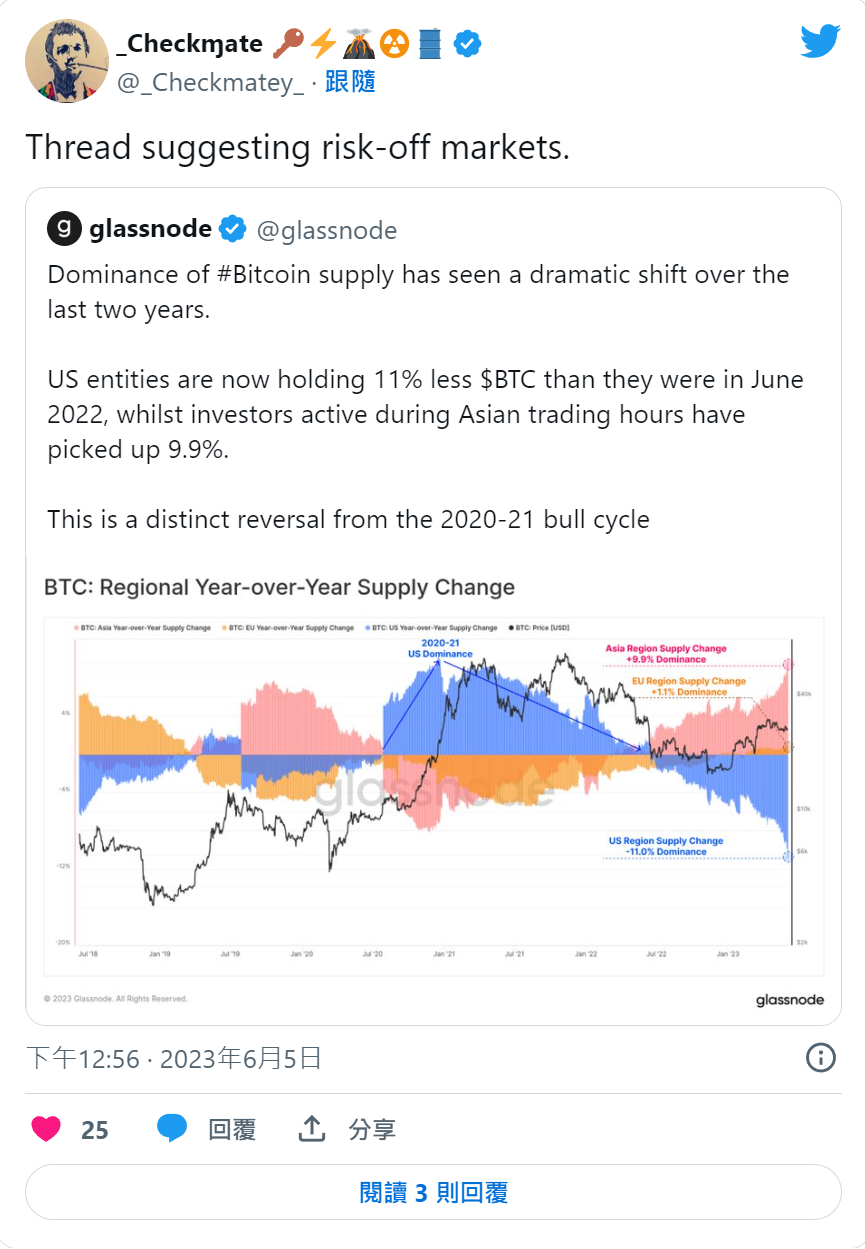
Task: Follow the account via 跟隨 link
Action: point(350,82)
